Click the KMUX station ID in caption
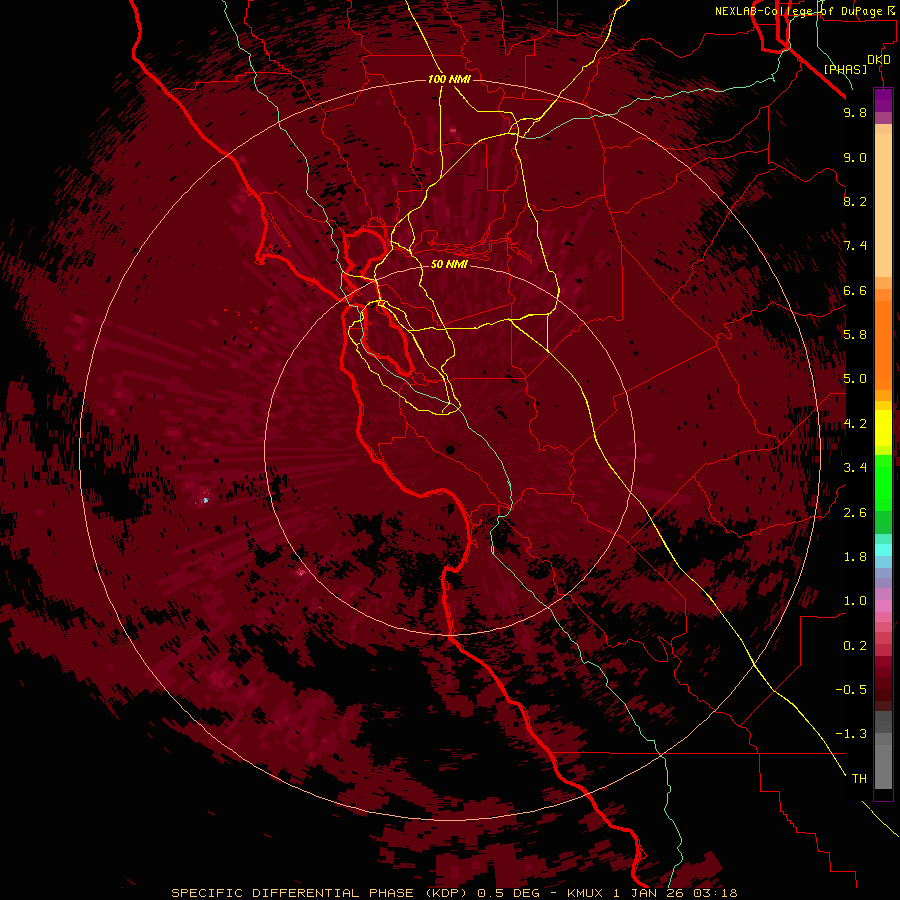 [x=584, y=893]
